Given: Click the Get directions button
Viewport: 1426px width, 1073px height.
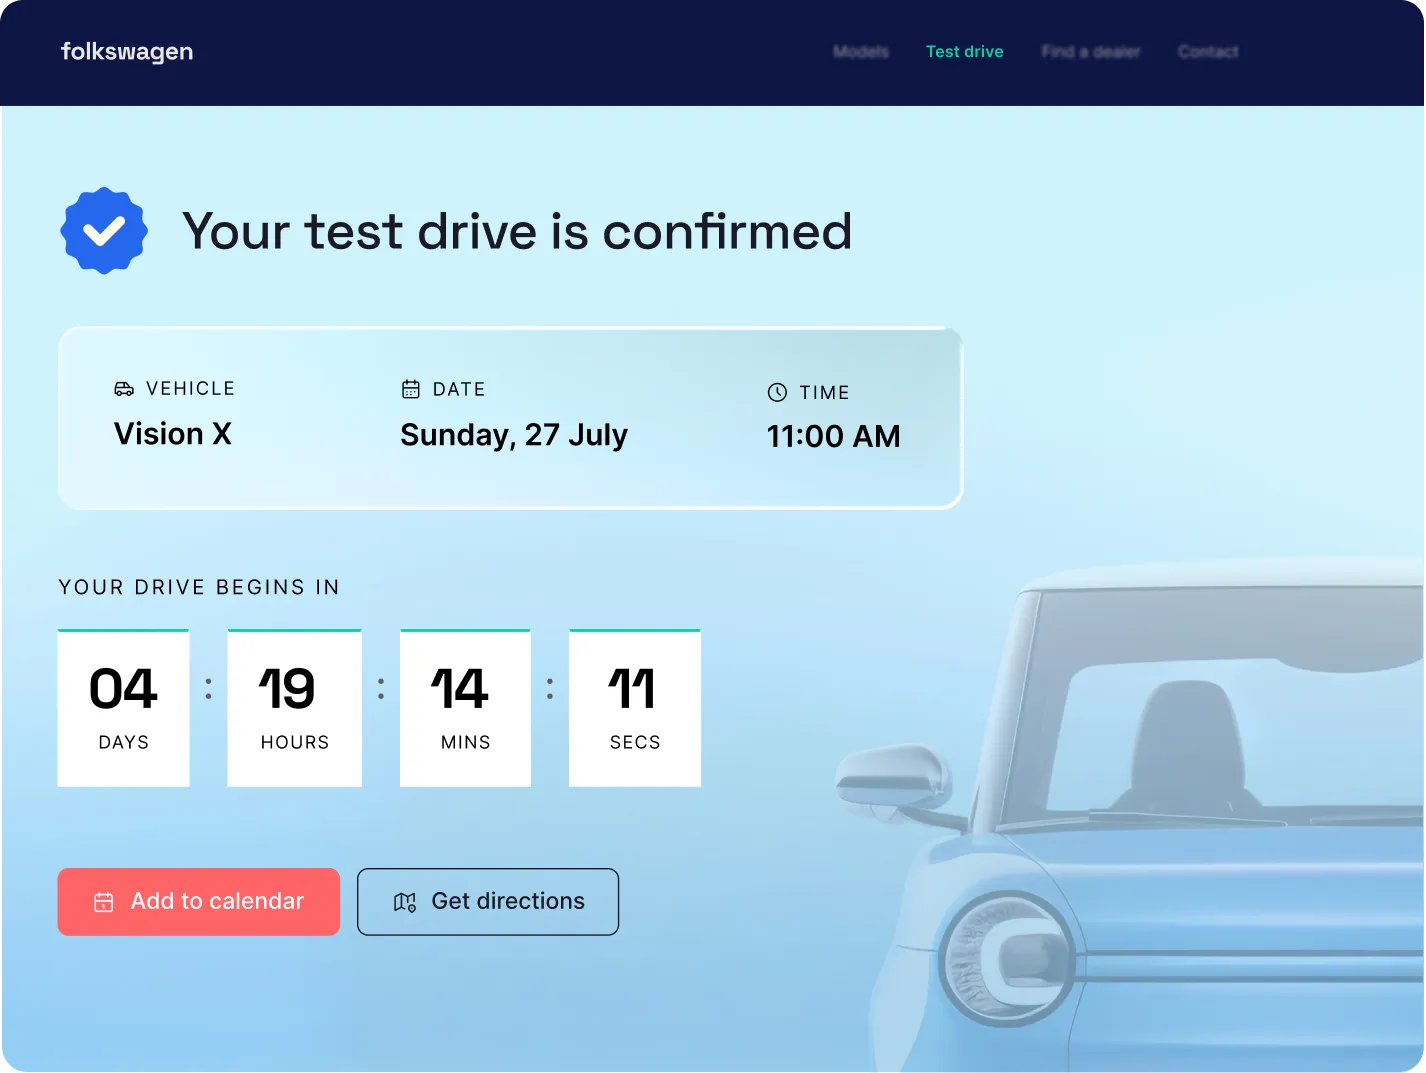Looking at the screenshot, I should pyautogui.click(x=488, y=902).
